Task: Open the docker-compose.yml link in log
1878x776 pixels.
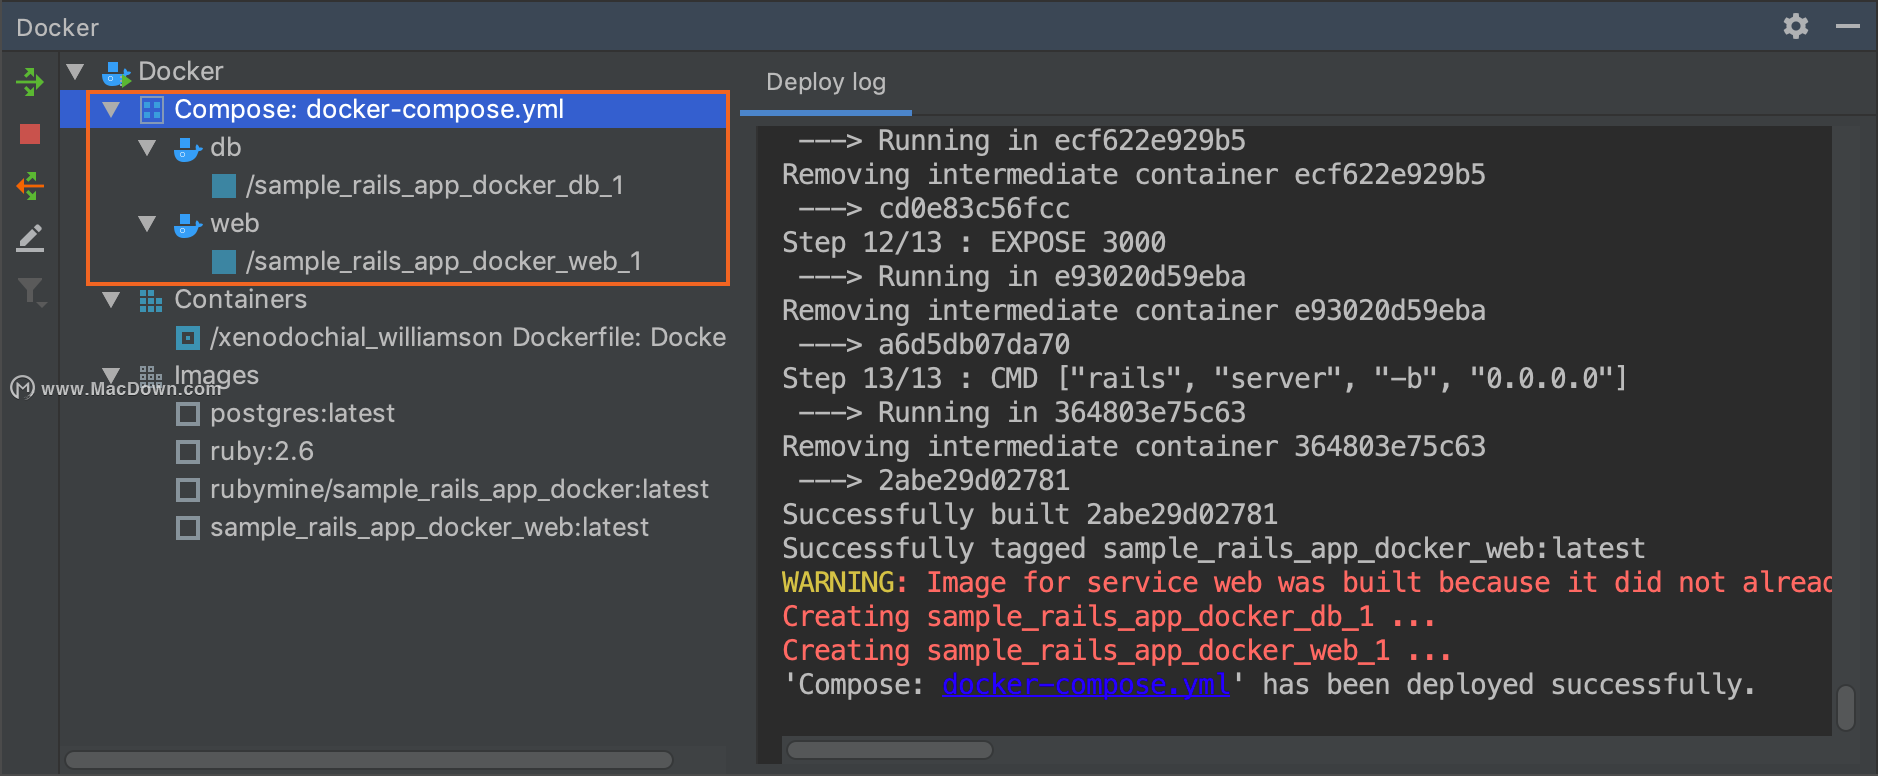Action: [1086, 685]
